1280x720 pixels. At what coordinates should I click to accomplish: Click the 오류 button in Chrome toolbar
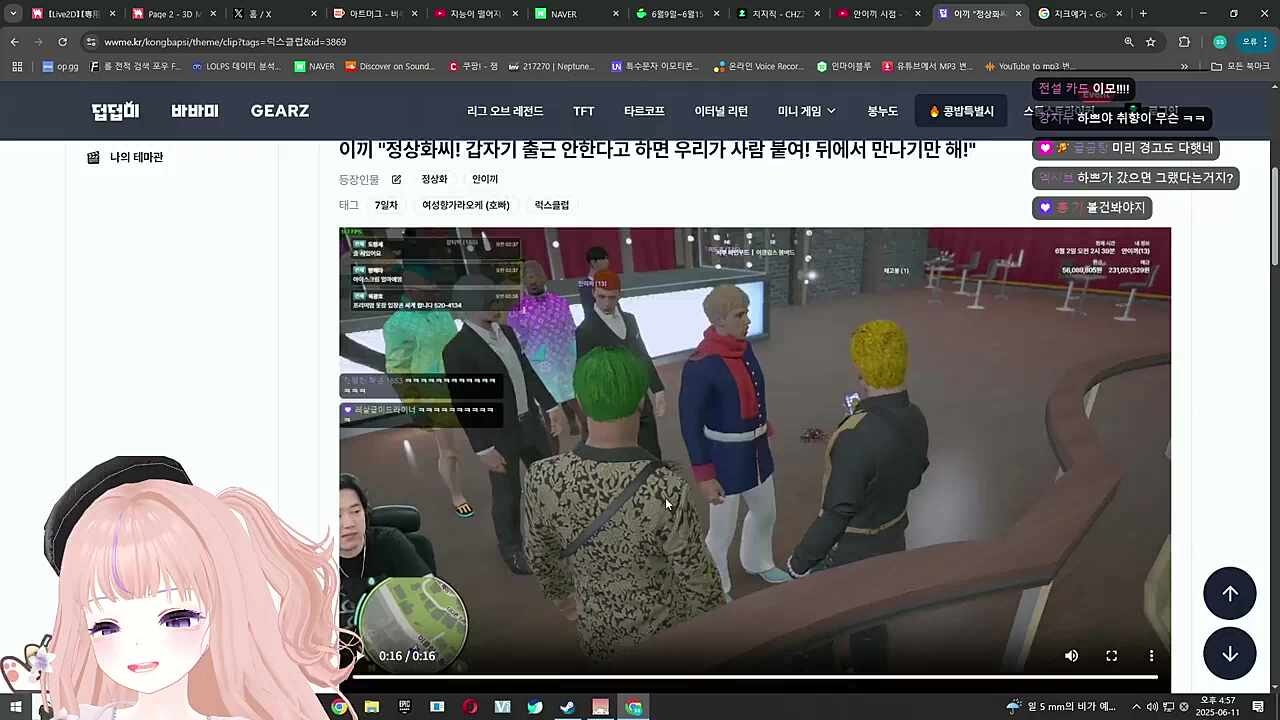[x=1250, y=42]
